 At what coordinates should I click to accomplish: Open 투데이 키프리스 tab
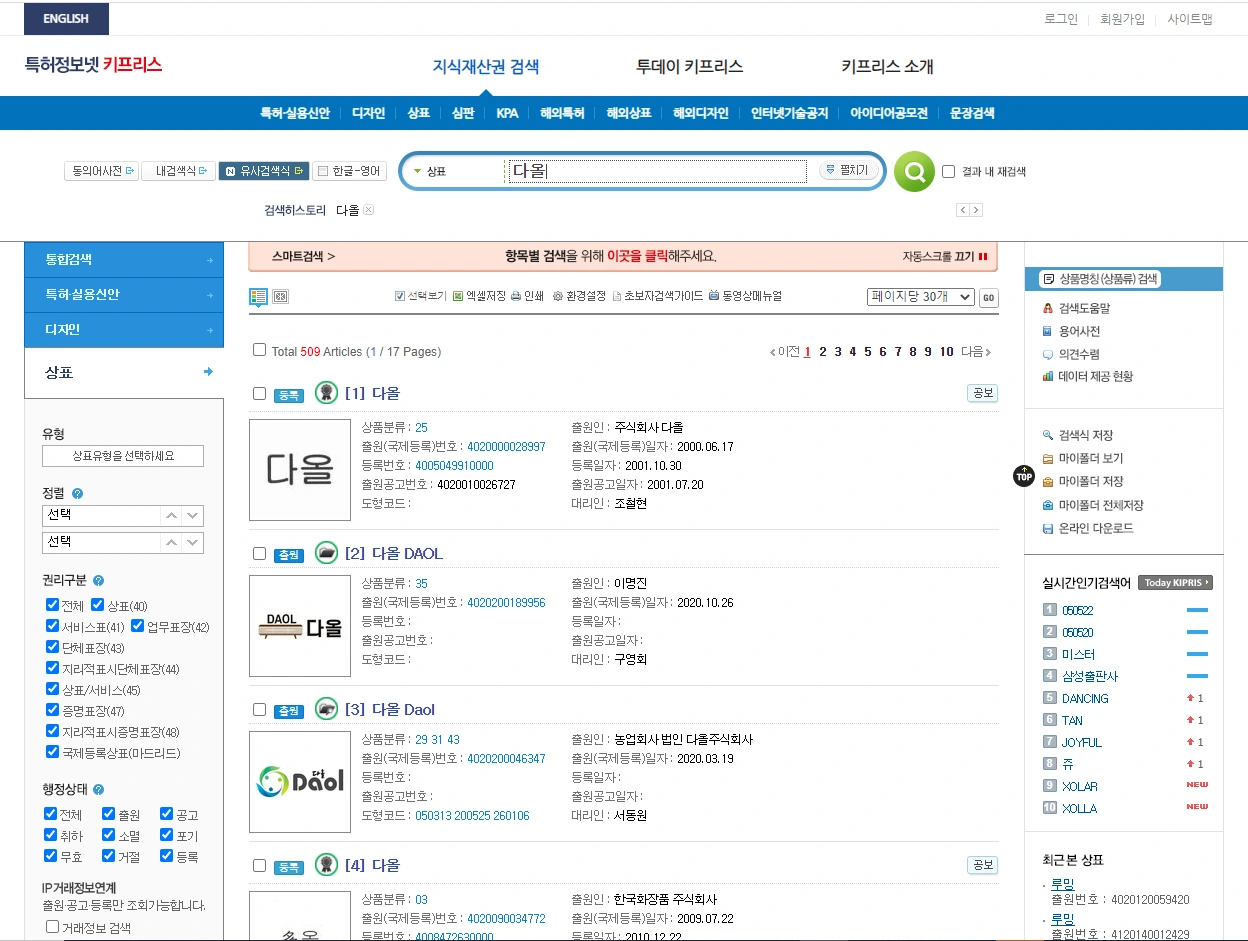689,67
